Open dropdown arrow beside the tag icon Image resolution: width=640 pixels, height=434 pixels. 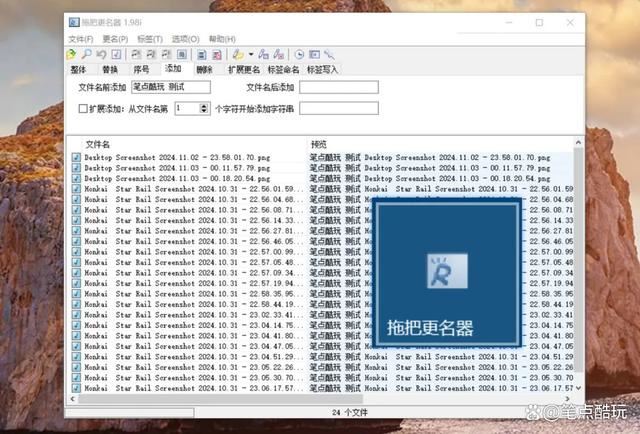point(250,53)
